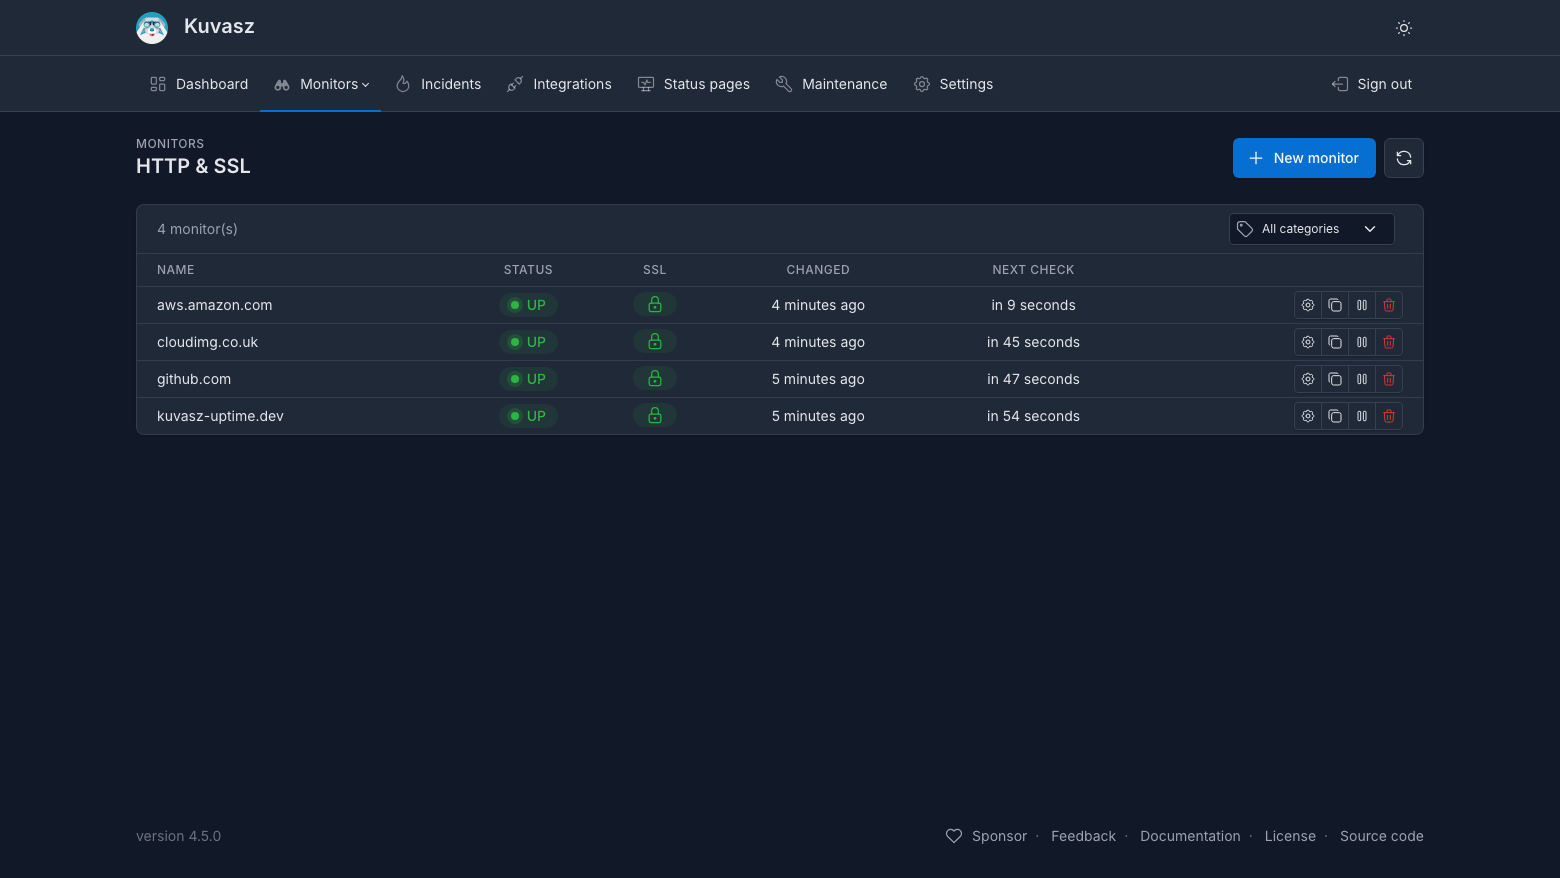Image resolution: width=1560 pixels, height=878 pixels.
Task: Open the Documentation link
Action: coord(1190,836)
